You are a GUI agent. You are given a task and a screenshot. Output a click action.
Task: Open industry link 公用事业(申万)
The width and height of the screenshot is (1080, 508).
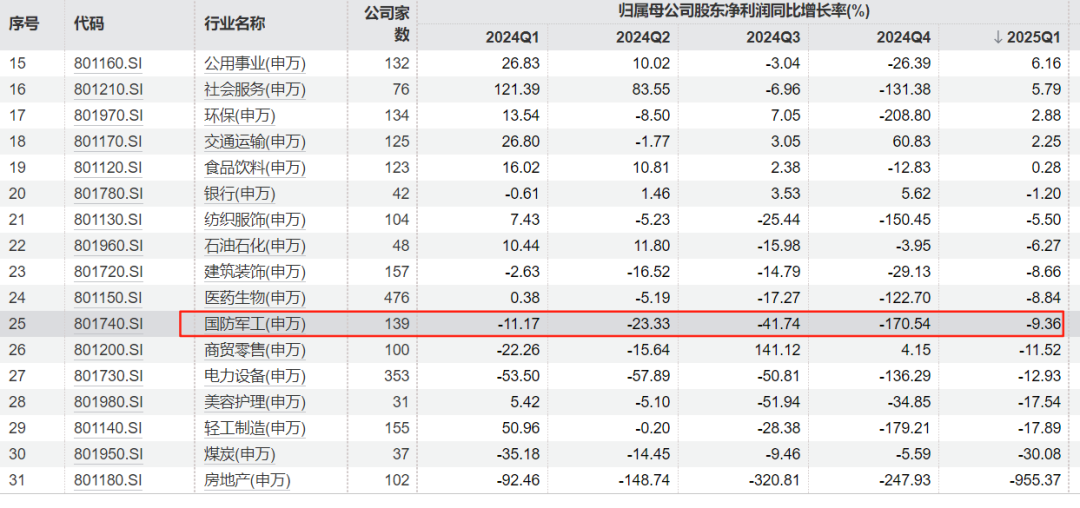tap(254, 64)
